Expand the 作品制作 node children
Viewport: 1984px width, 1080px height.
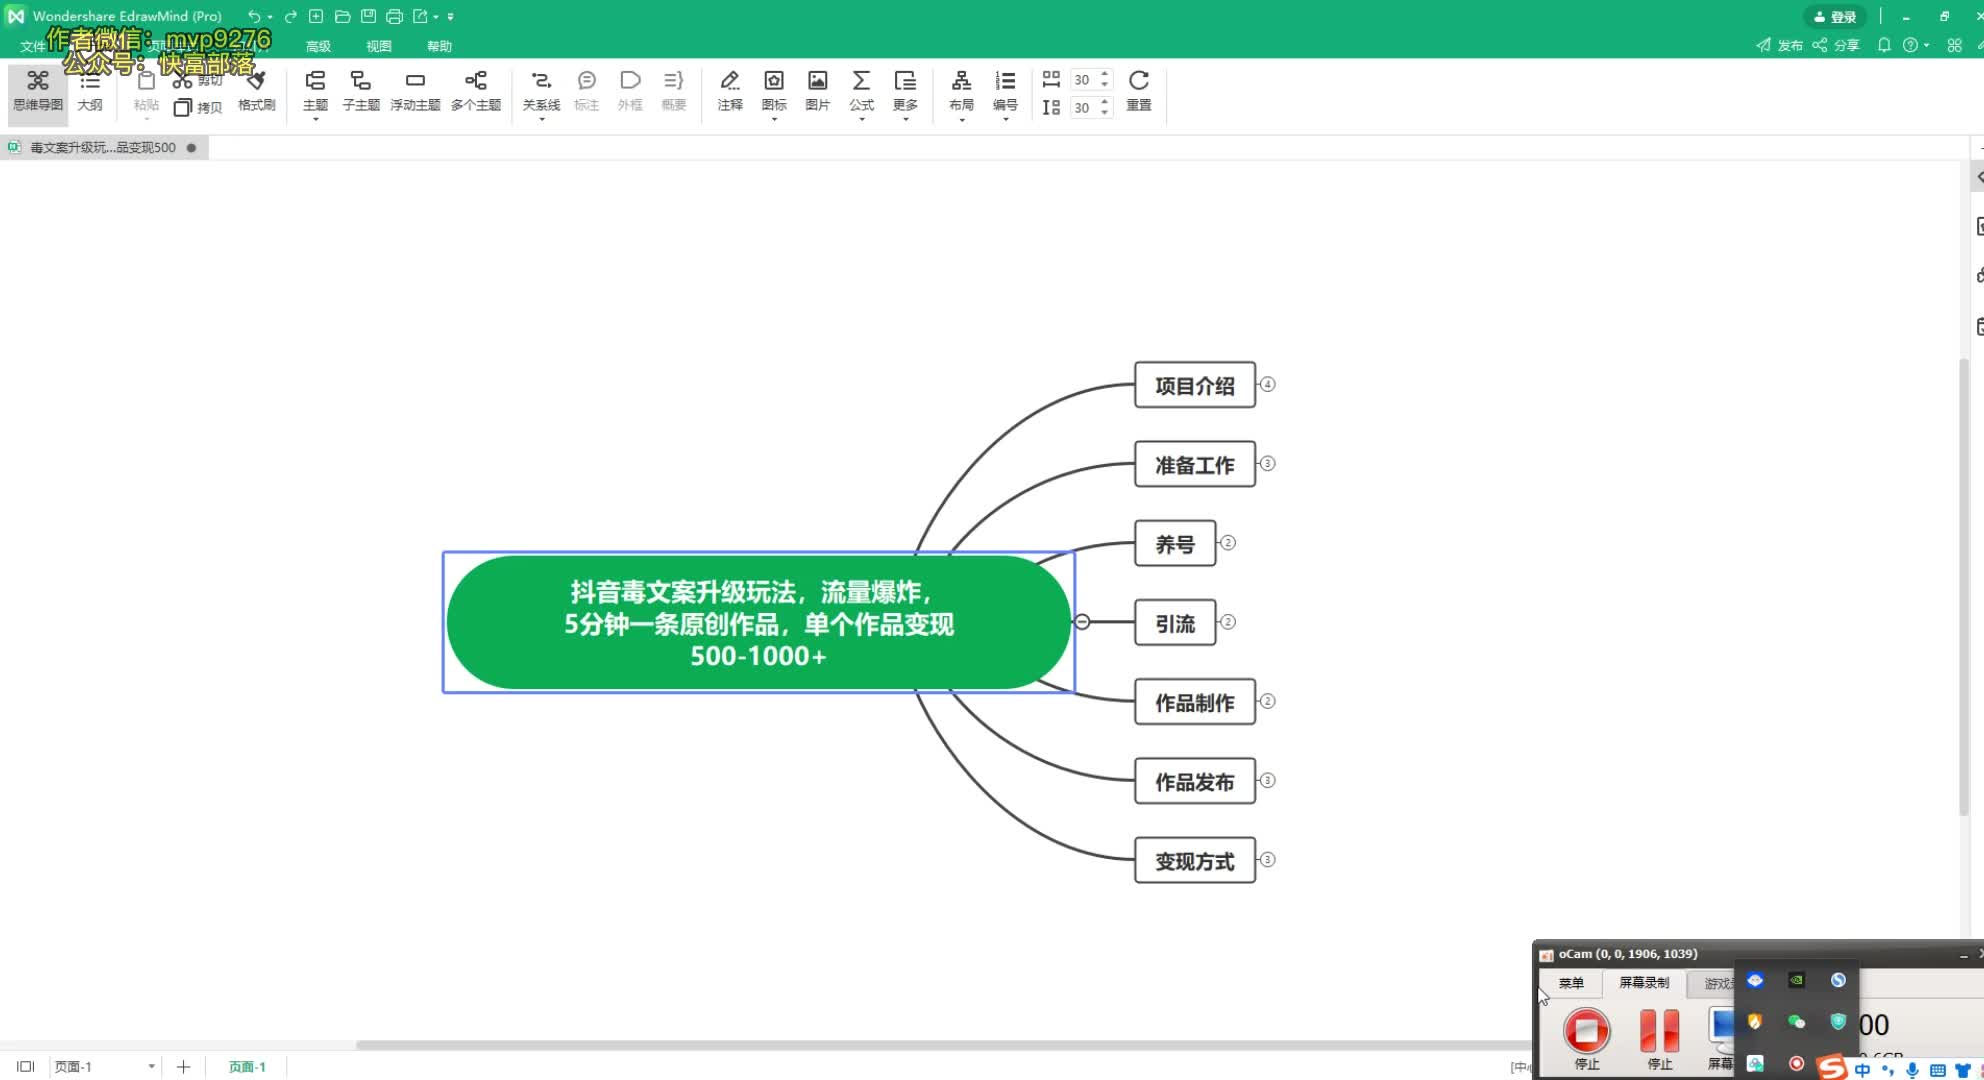pos(1267,701)
